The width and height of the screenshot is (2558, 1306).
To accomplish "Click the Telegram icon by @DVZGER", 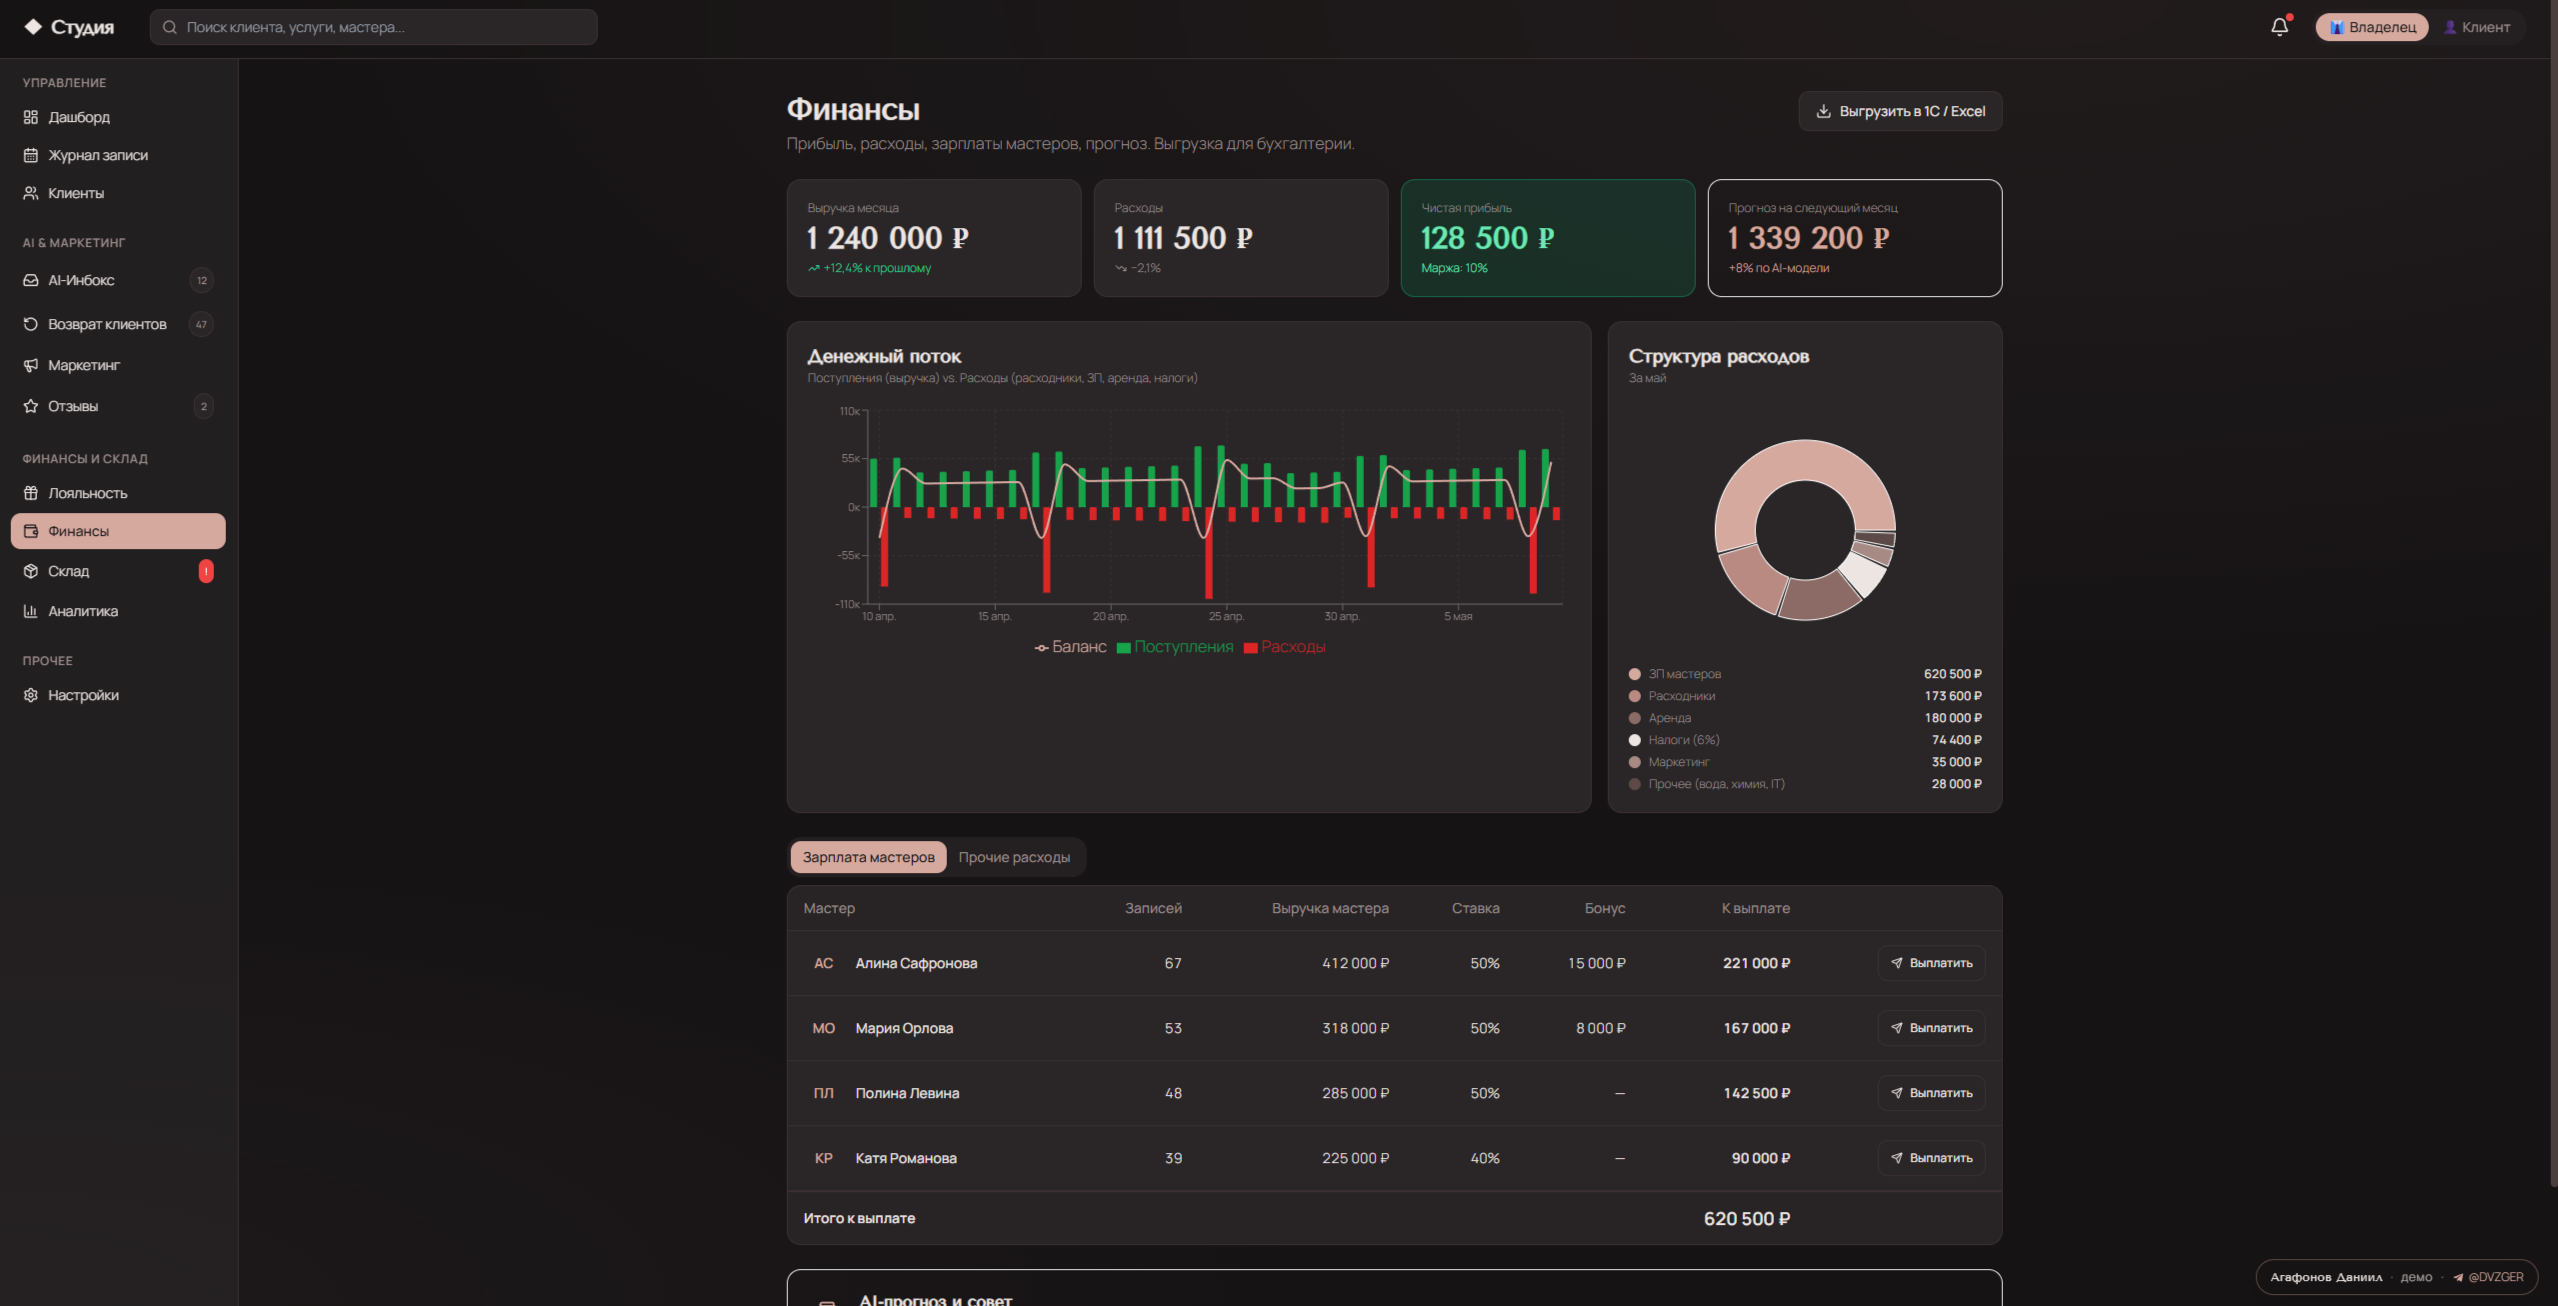I will point(2458,1277).
